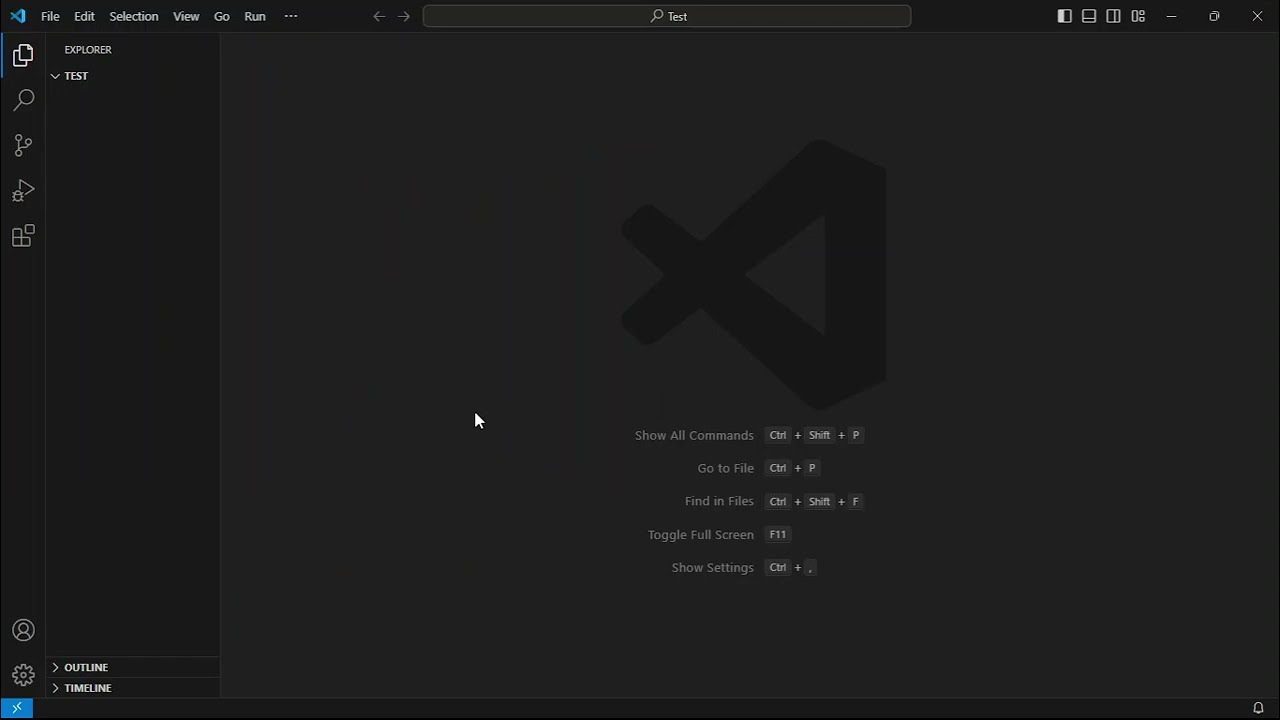1280x720 pixels.
Task: Open the Source Control view
Action: 23,145
